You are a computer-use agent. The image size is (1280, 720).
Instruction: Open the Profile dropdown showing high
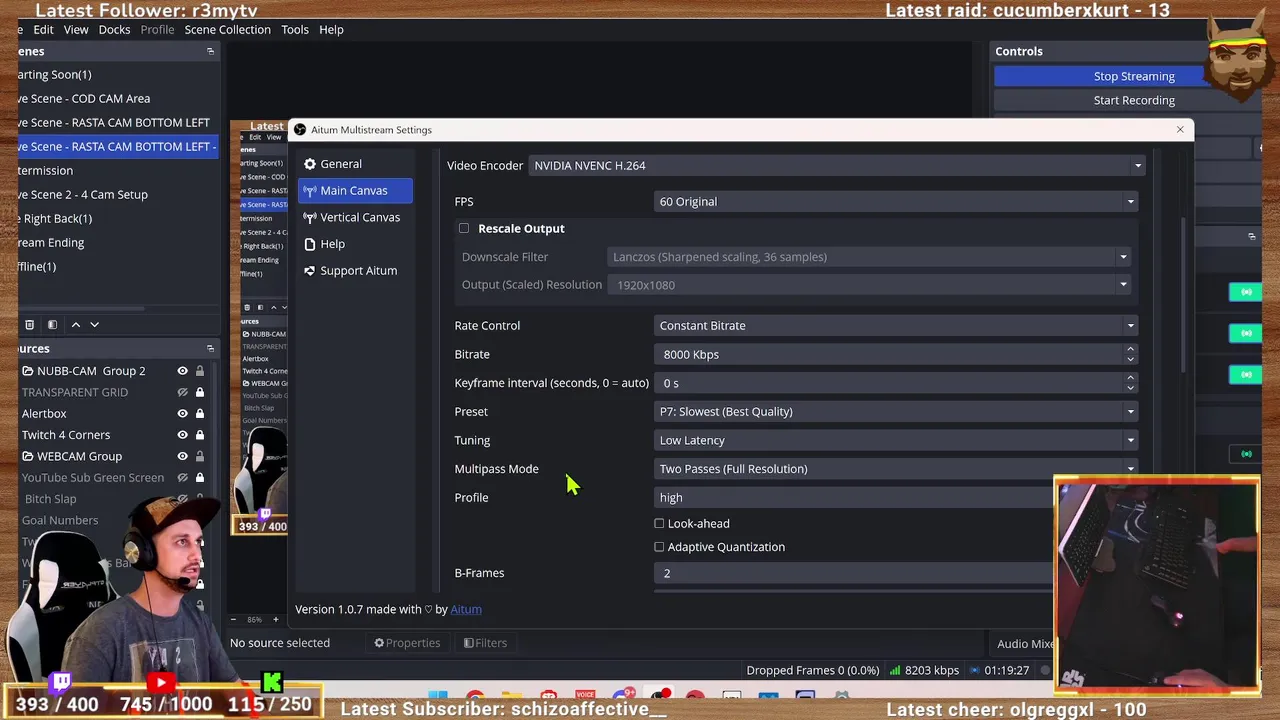coord(855,497)
